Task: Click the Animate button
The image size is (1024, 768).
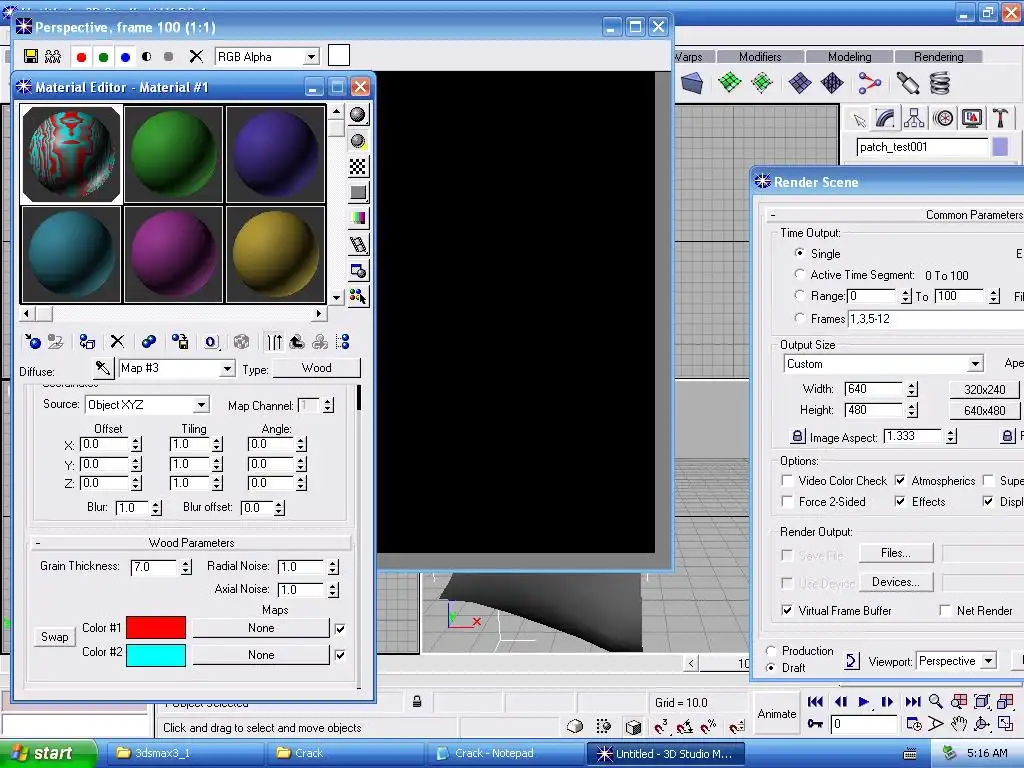Action: click(776, 714)
